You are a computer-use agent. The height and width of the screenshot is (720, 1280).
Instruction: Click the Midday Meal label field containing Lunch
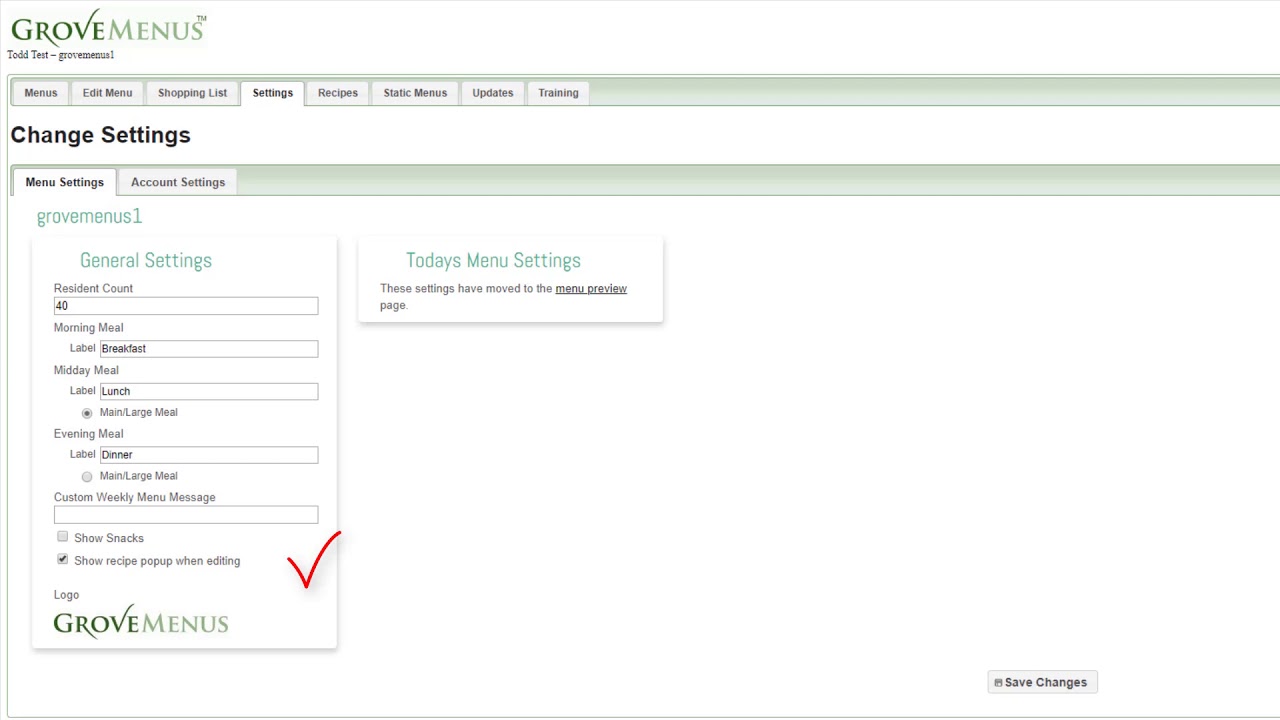point(209,391)
